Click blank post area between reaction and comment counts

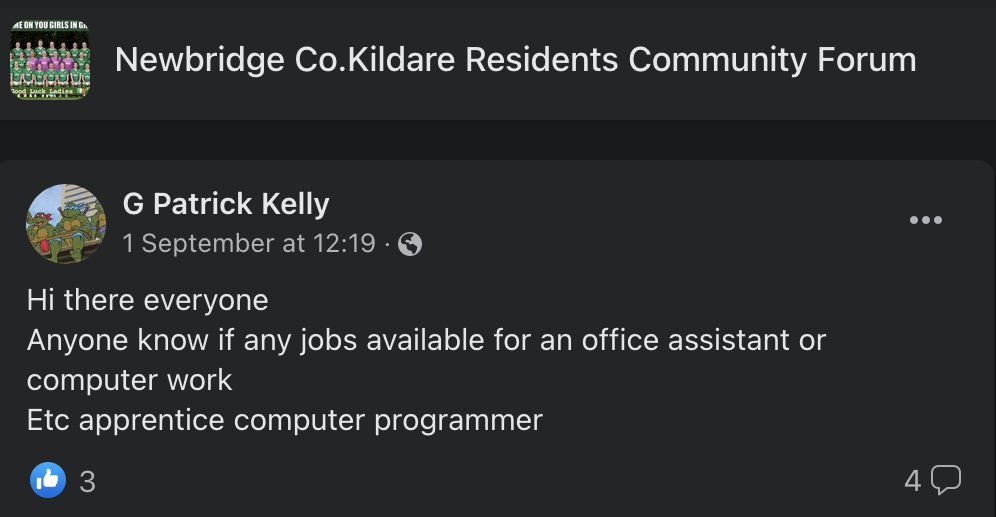coord(500,482)
